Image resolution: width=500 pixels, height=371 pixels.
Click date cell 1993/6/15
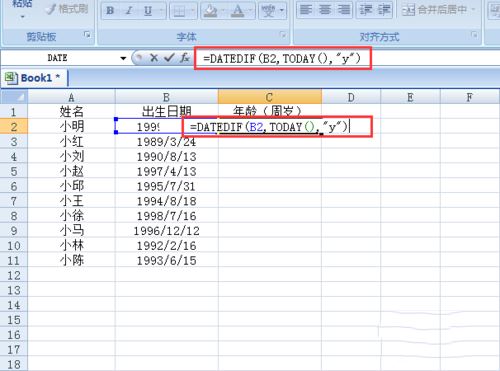tap(166, 260)
